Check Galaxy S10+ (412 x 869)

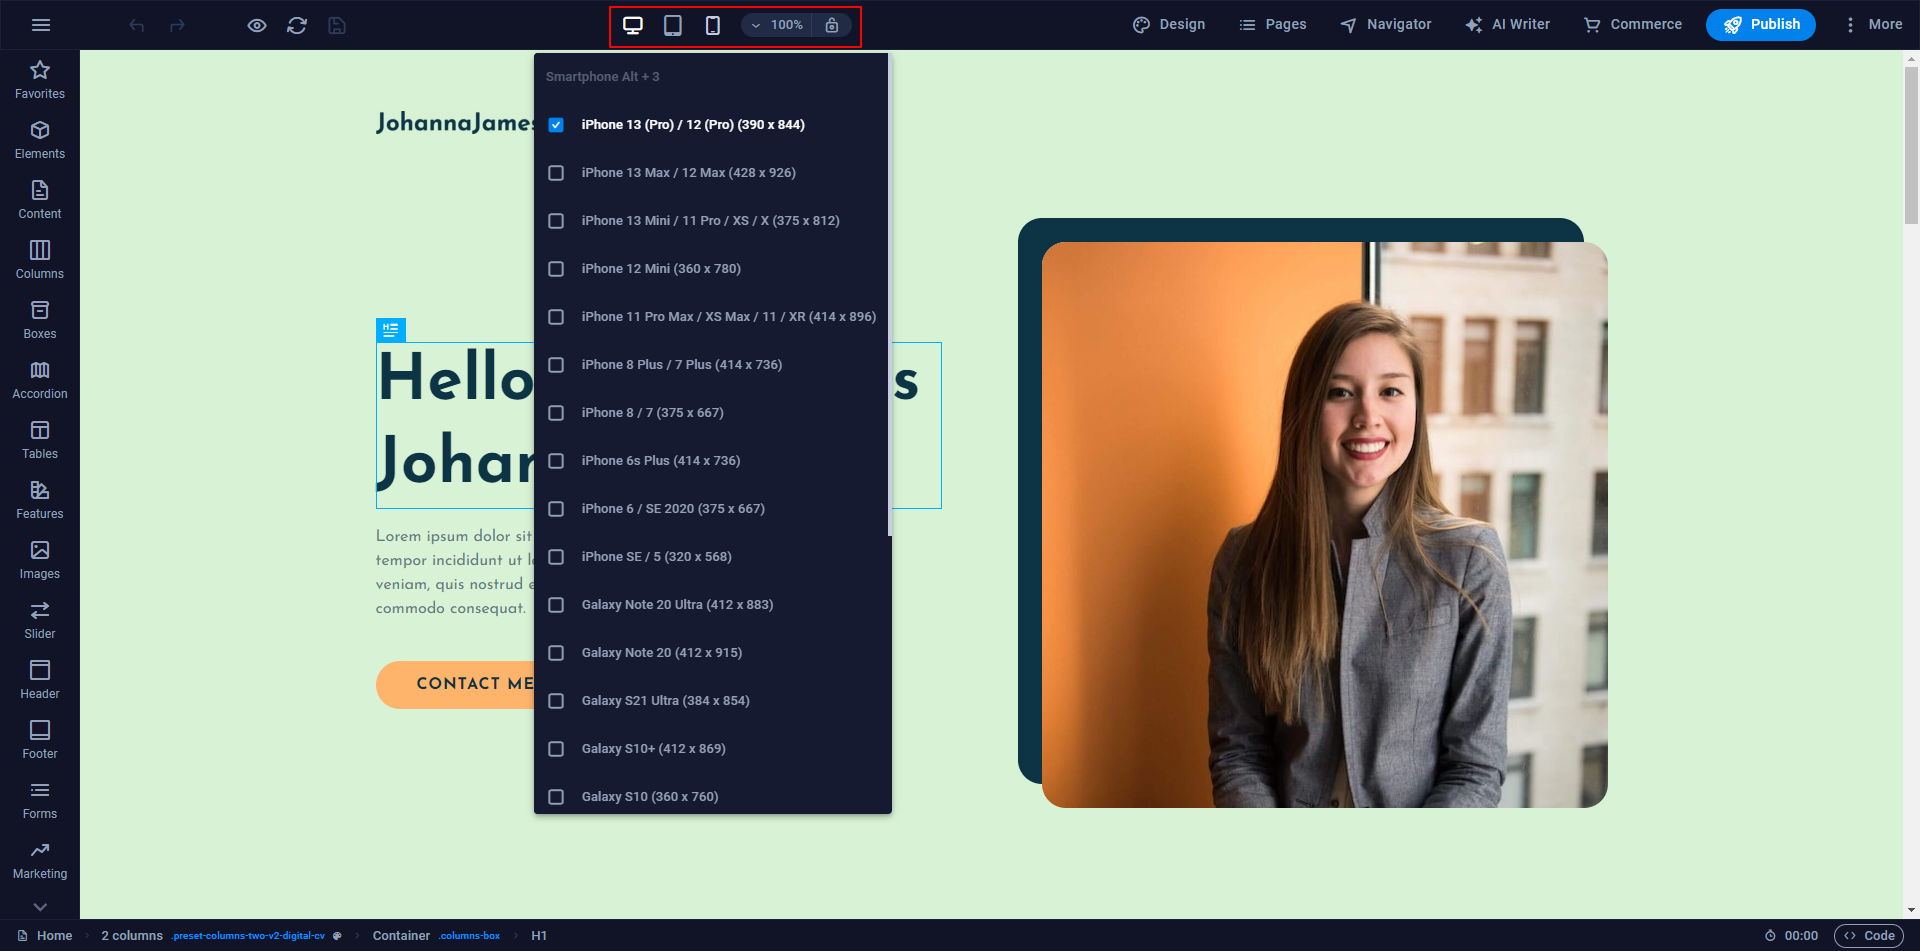(x=556, y=749)
